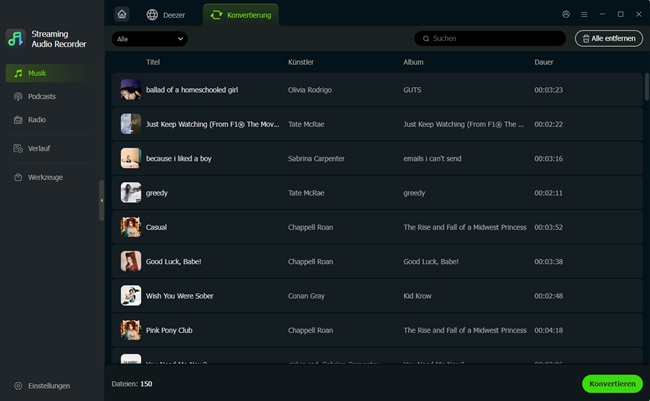The height and width of the screenshot is (401, 650).
Task: Click the Streaming Audio Recorder logo
Action: (x=16, y=39)
